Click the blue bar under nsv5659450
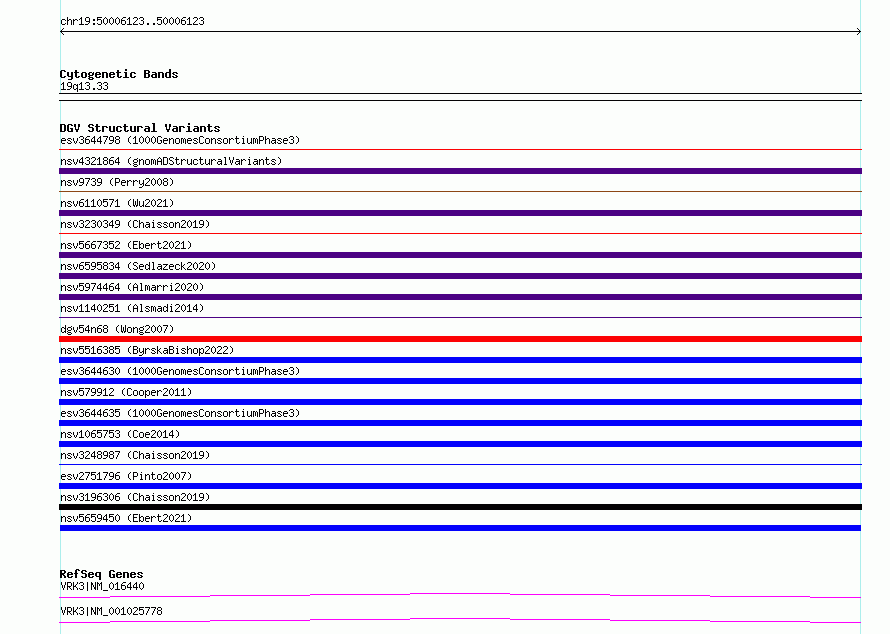 [460, 528]
